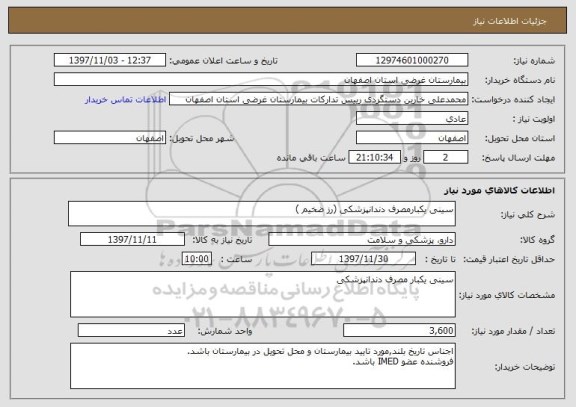
Task: Click the quantity field showing 3,600
Action: click(x=399, y=330)
